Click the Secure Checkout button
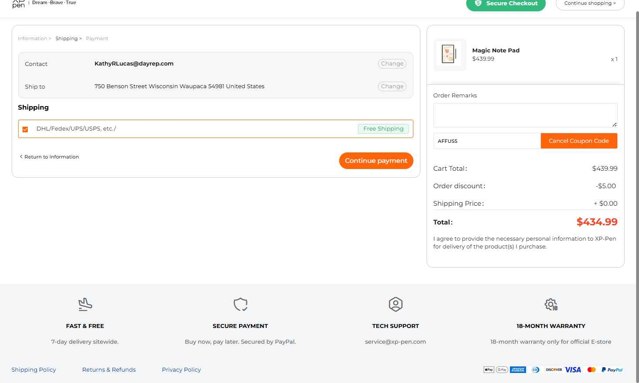The image size is (639, 383). tap(506, 4)
